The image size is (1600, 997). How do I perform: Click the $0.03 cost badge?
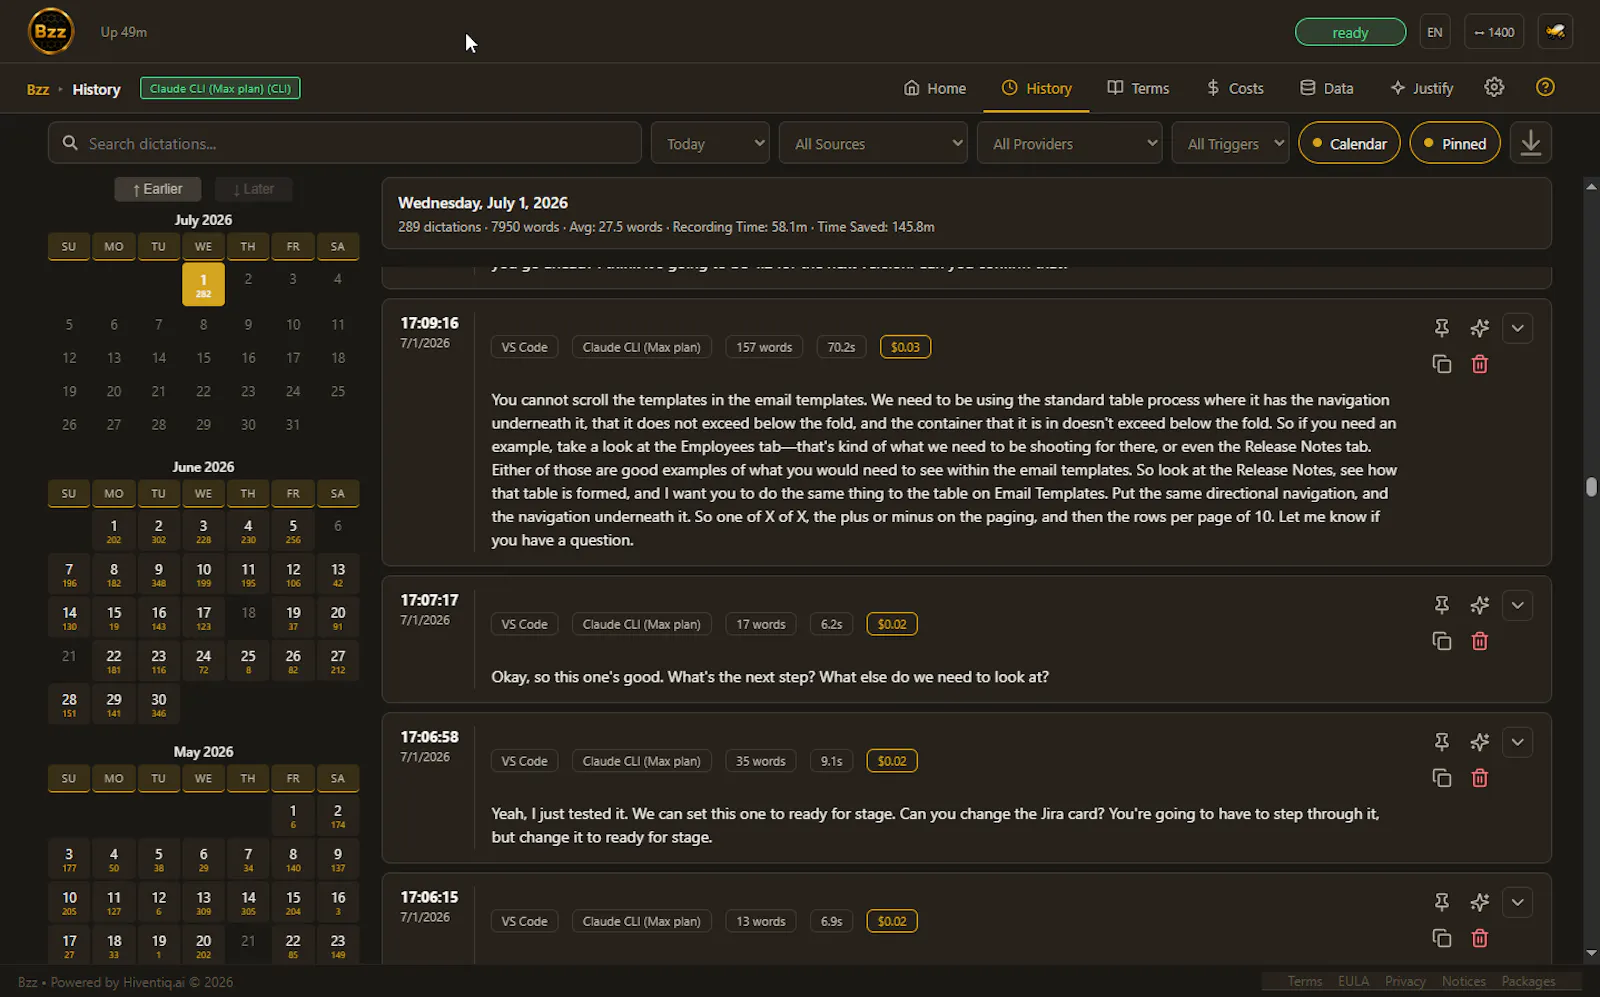[x=905, y=347]
